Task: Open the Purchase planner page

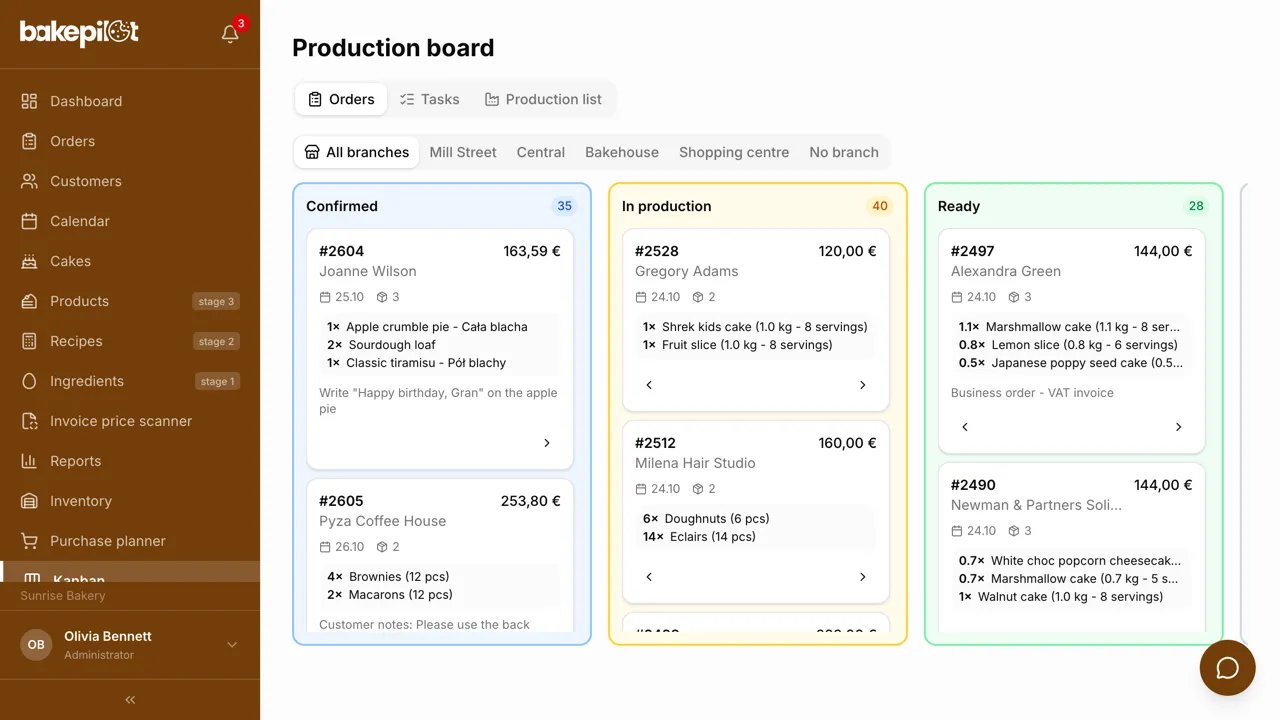Action: point(130,541)
